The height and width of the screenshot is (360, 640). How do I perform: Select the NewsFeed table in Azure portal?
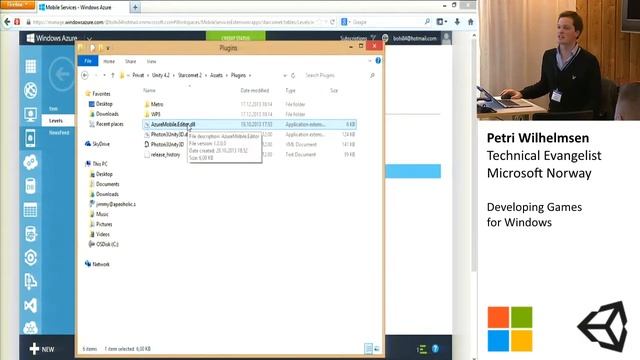pos(59,132)
